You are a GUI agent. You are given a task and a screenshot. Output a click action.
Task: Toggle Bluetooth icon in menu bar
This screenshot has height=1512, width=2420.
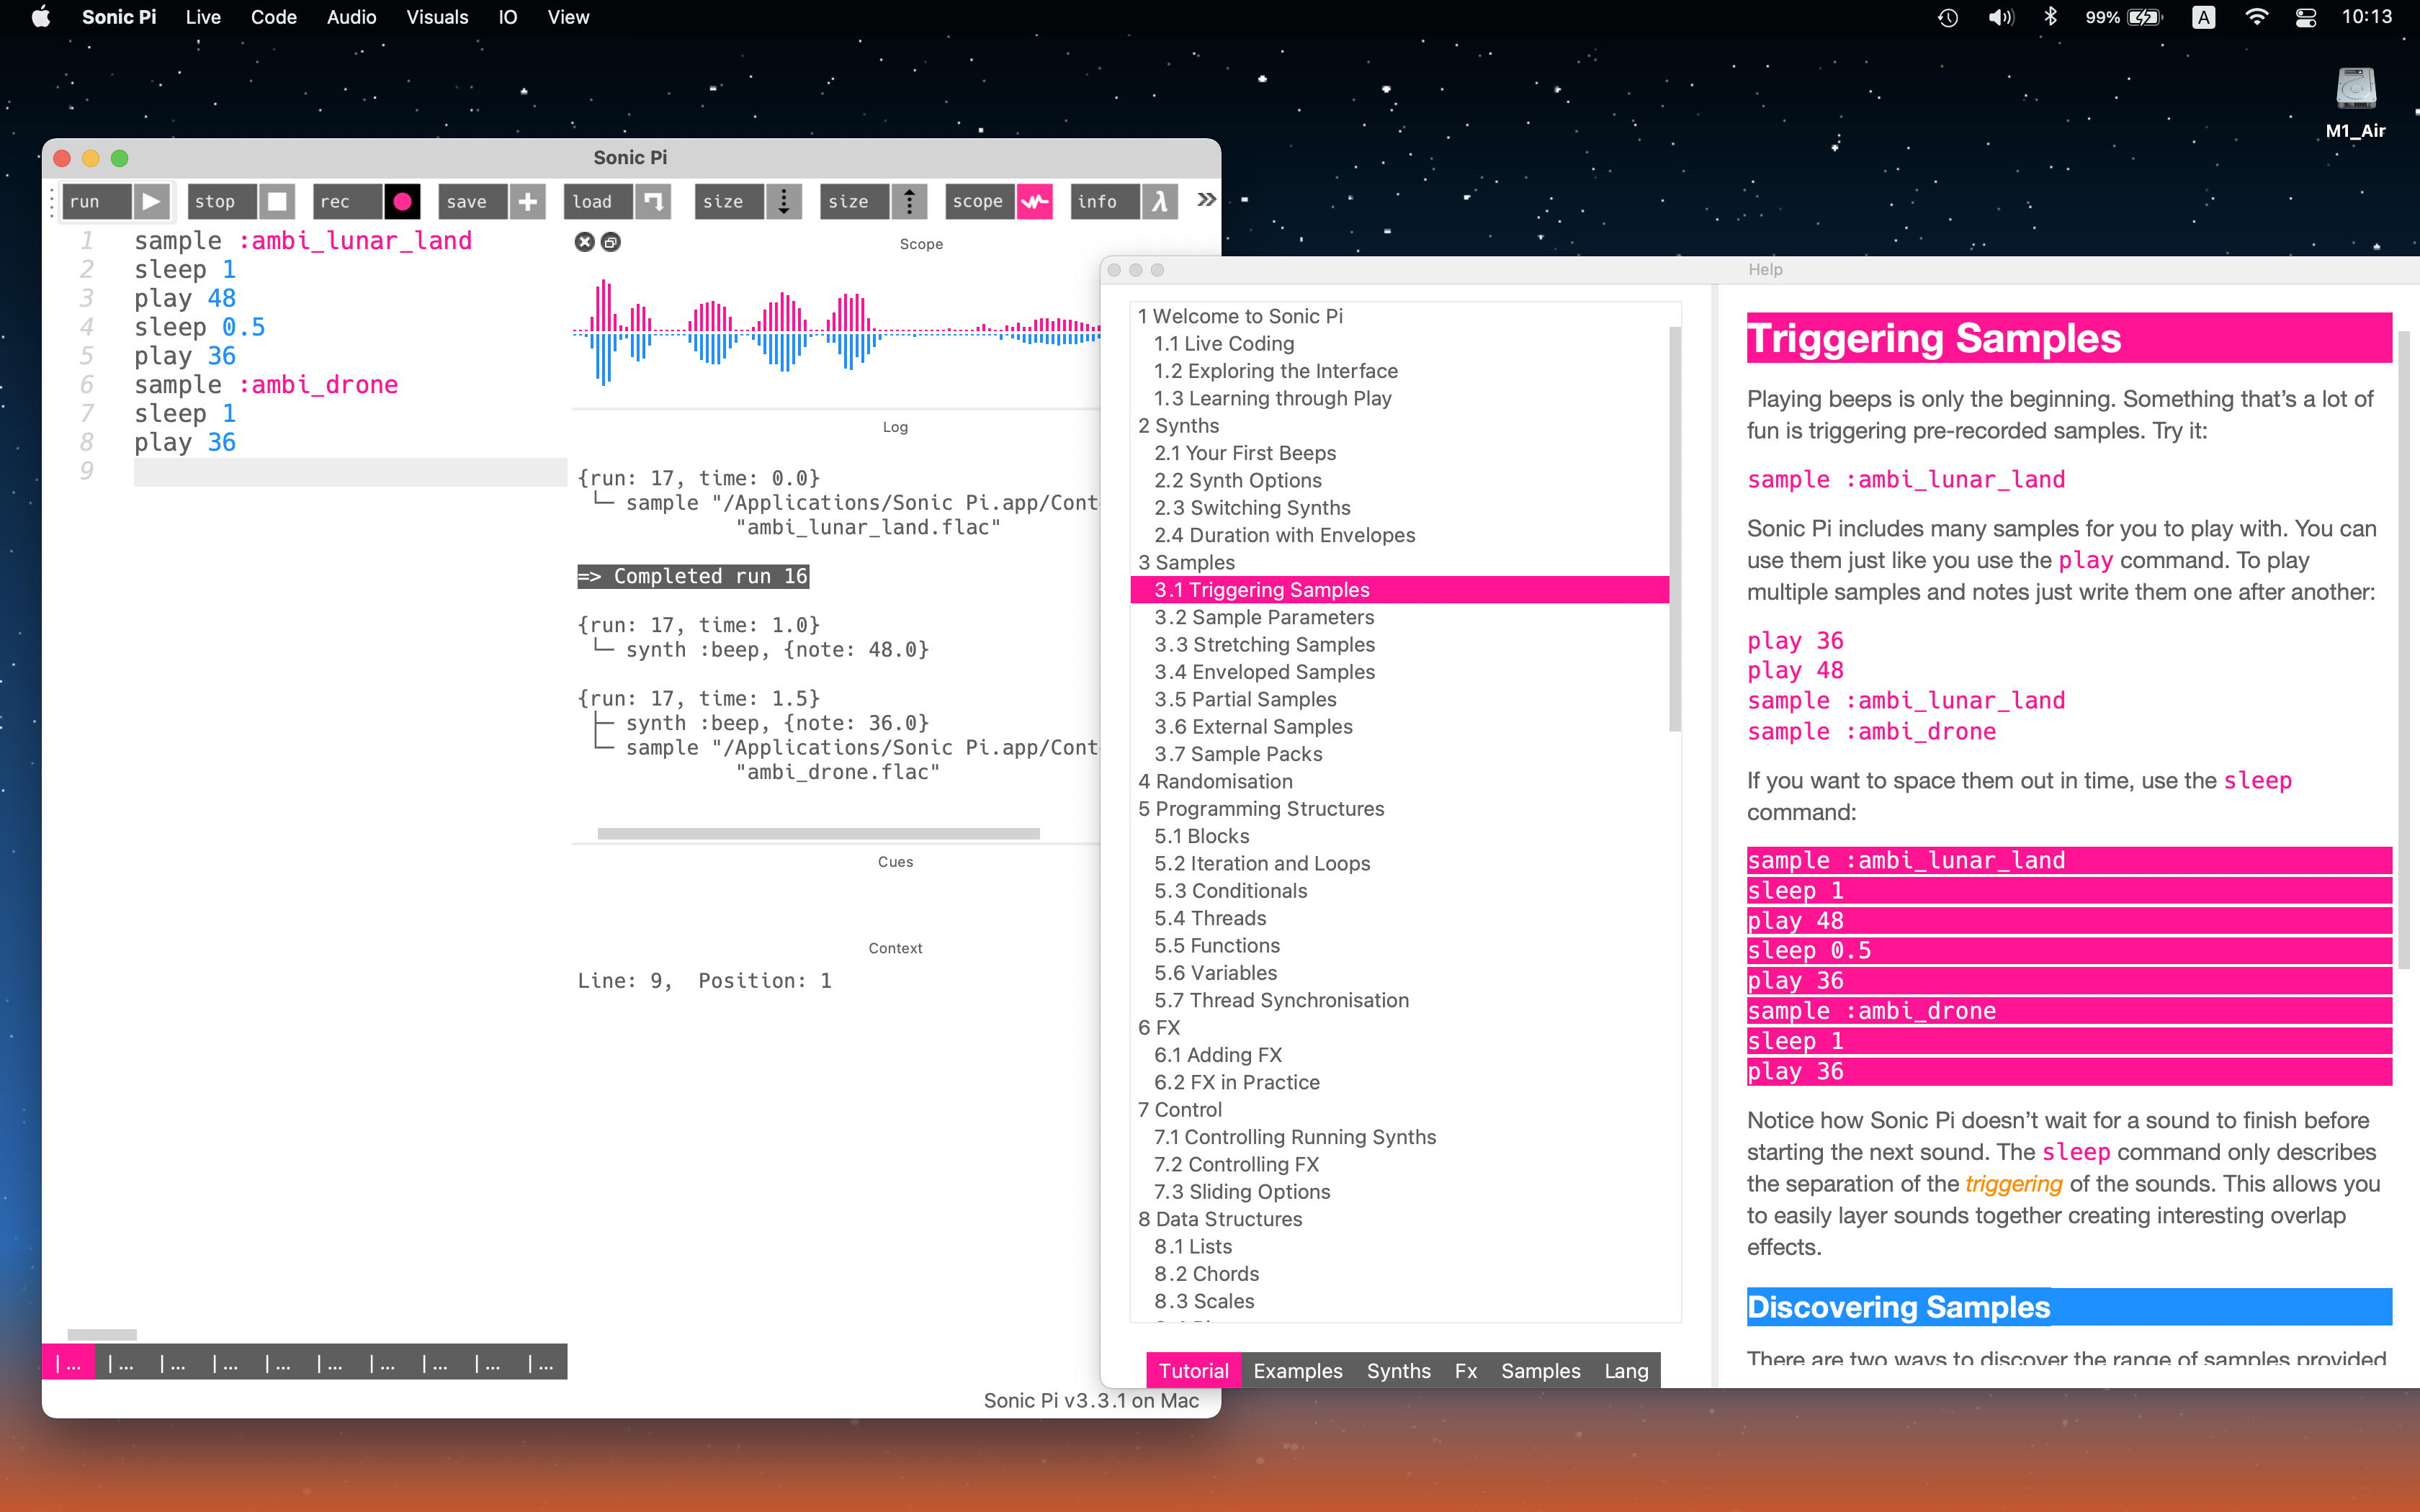pos(2050,17)
